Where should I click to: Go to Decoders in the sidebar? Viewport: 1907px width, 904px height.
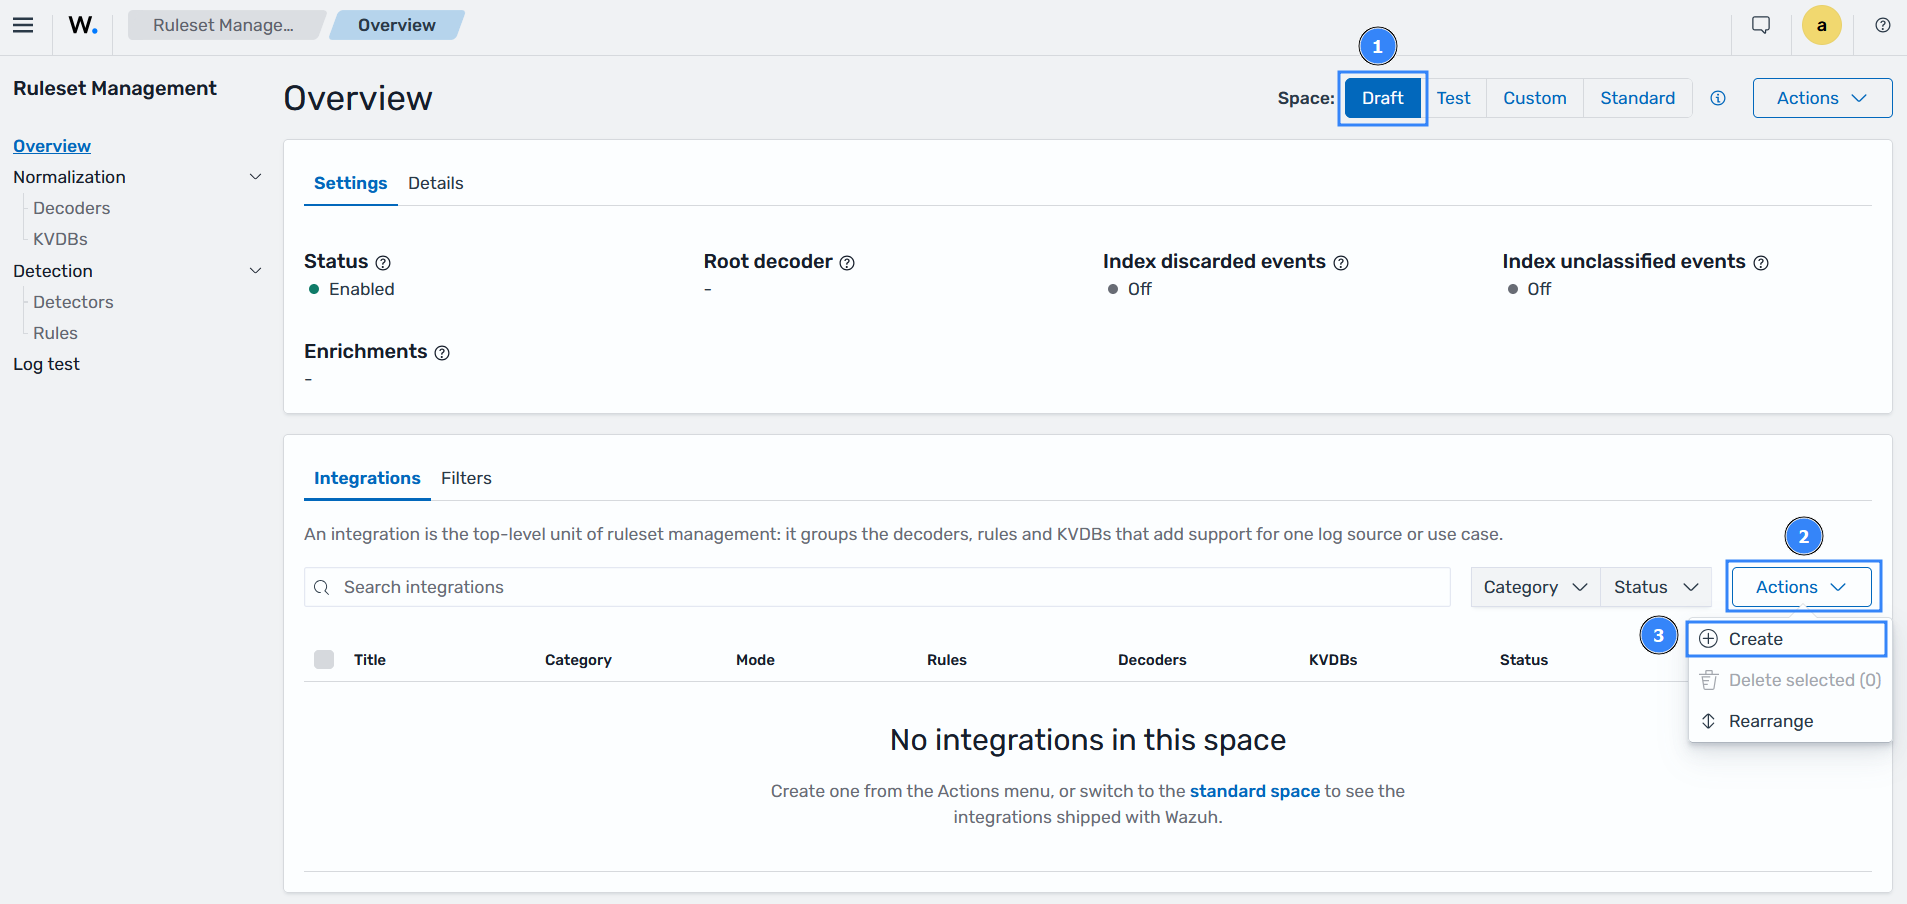coord(71,208)
